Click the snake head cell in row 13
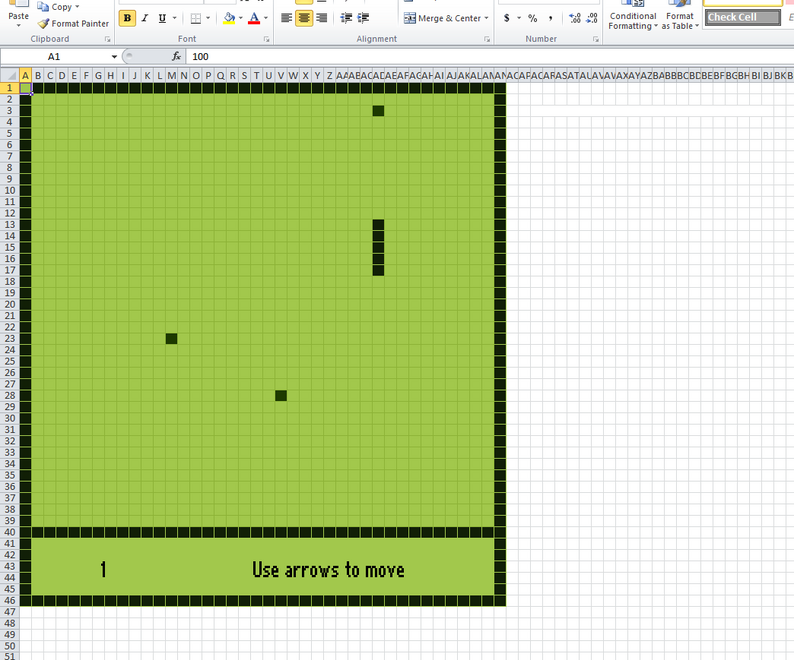Viewport: 794px width, 660px height. 378,225
